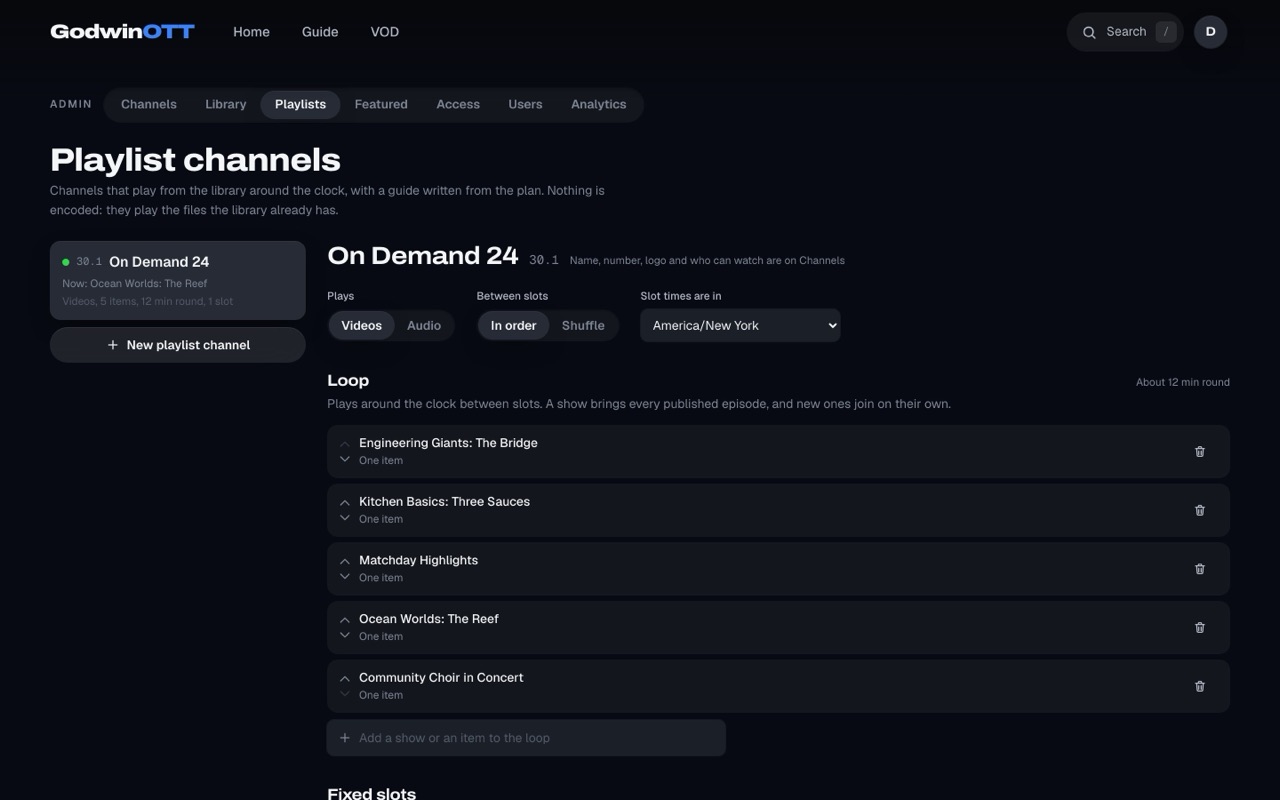
Task: Click the Loop section heading
Action: [348, 380]
